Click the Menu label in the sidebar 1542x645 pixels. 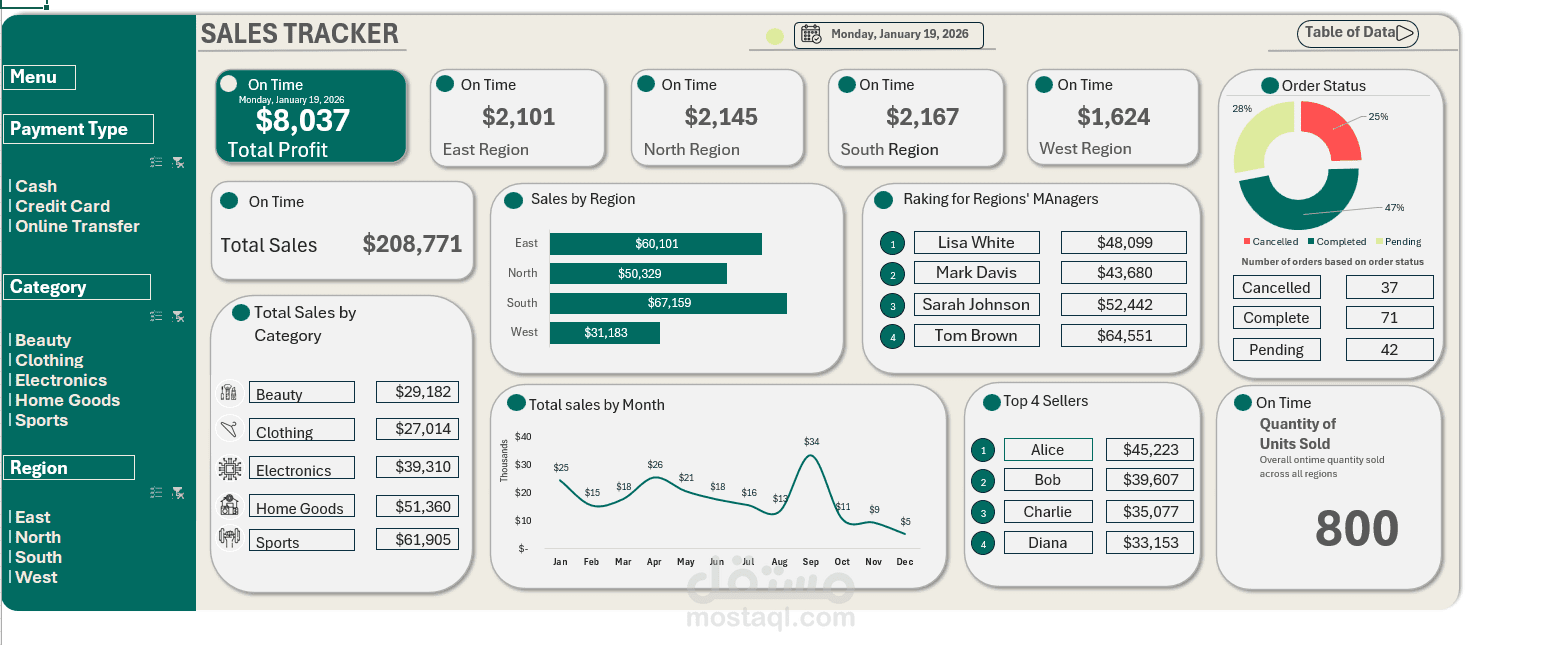[x=40, y=77]
